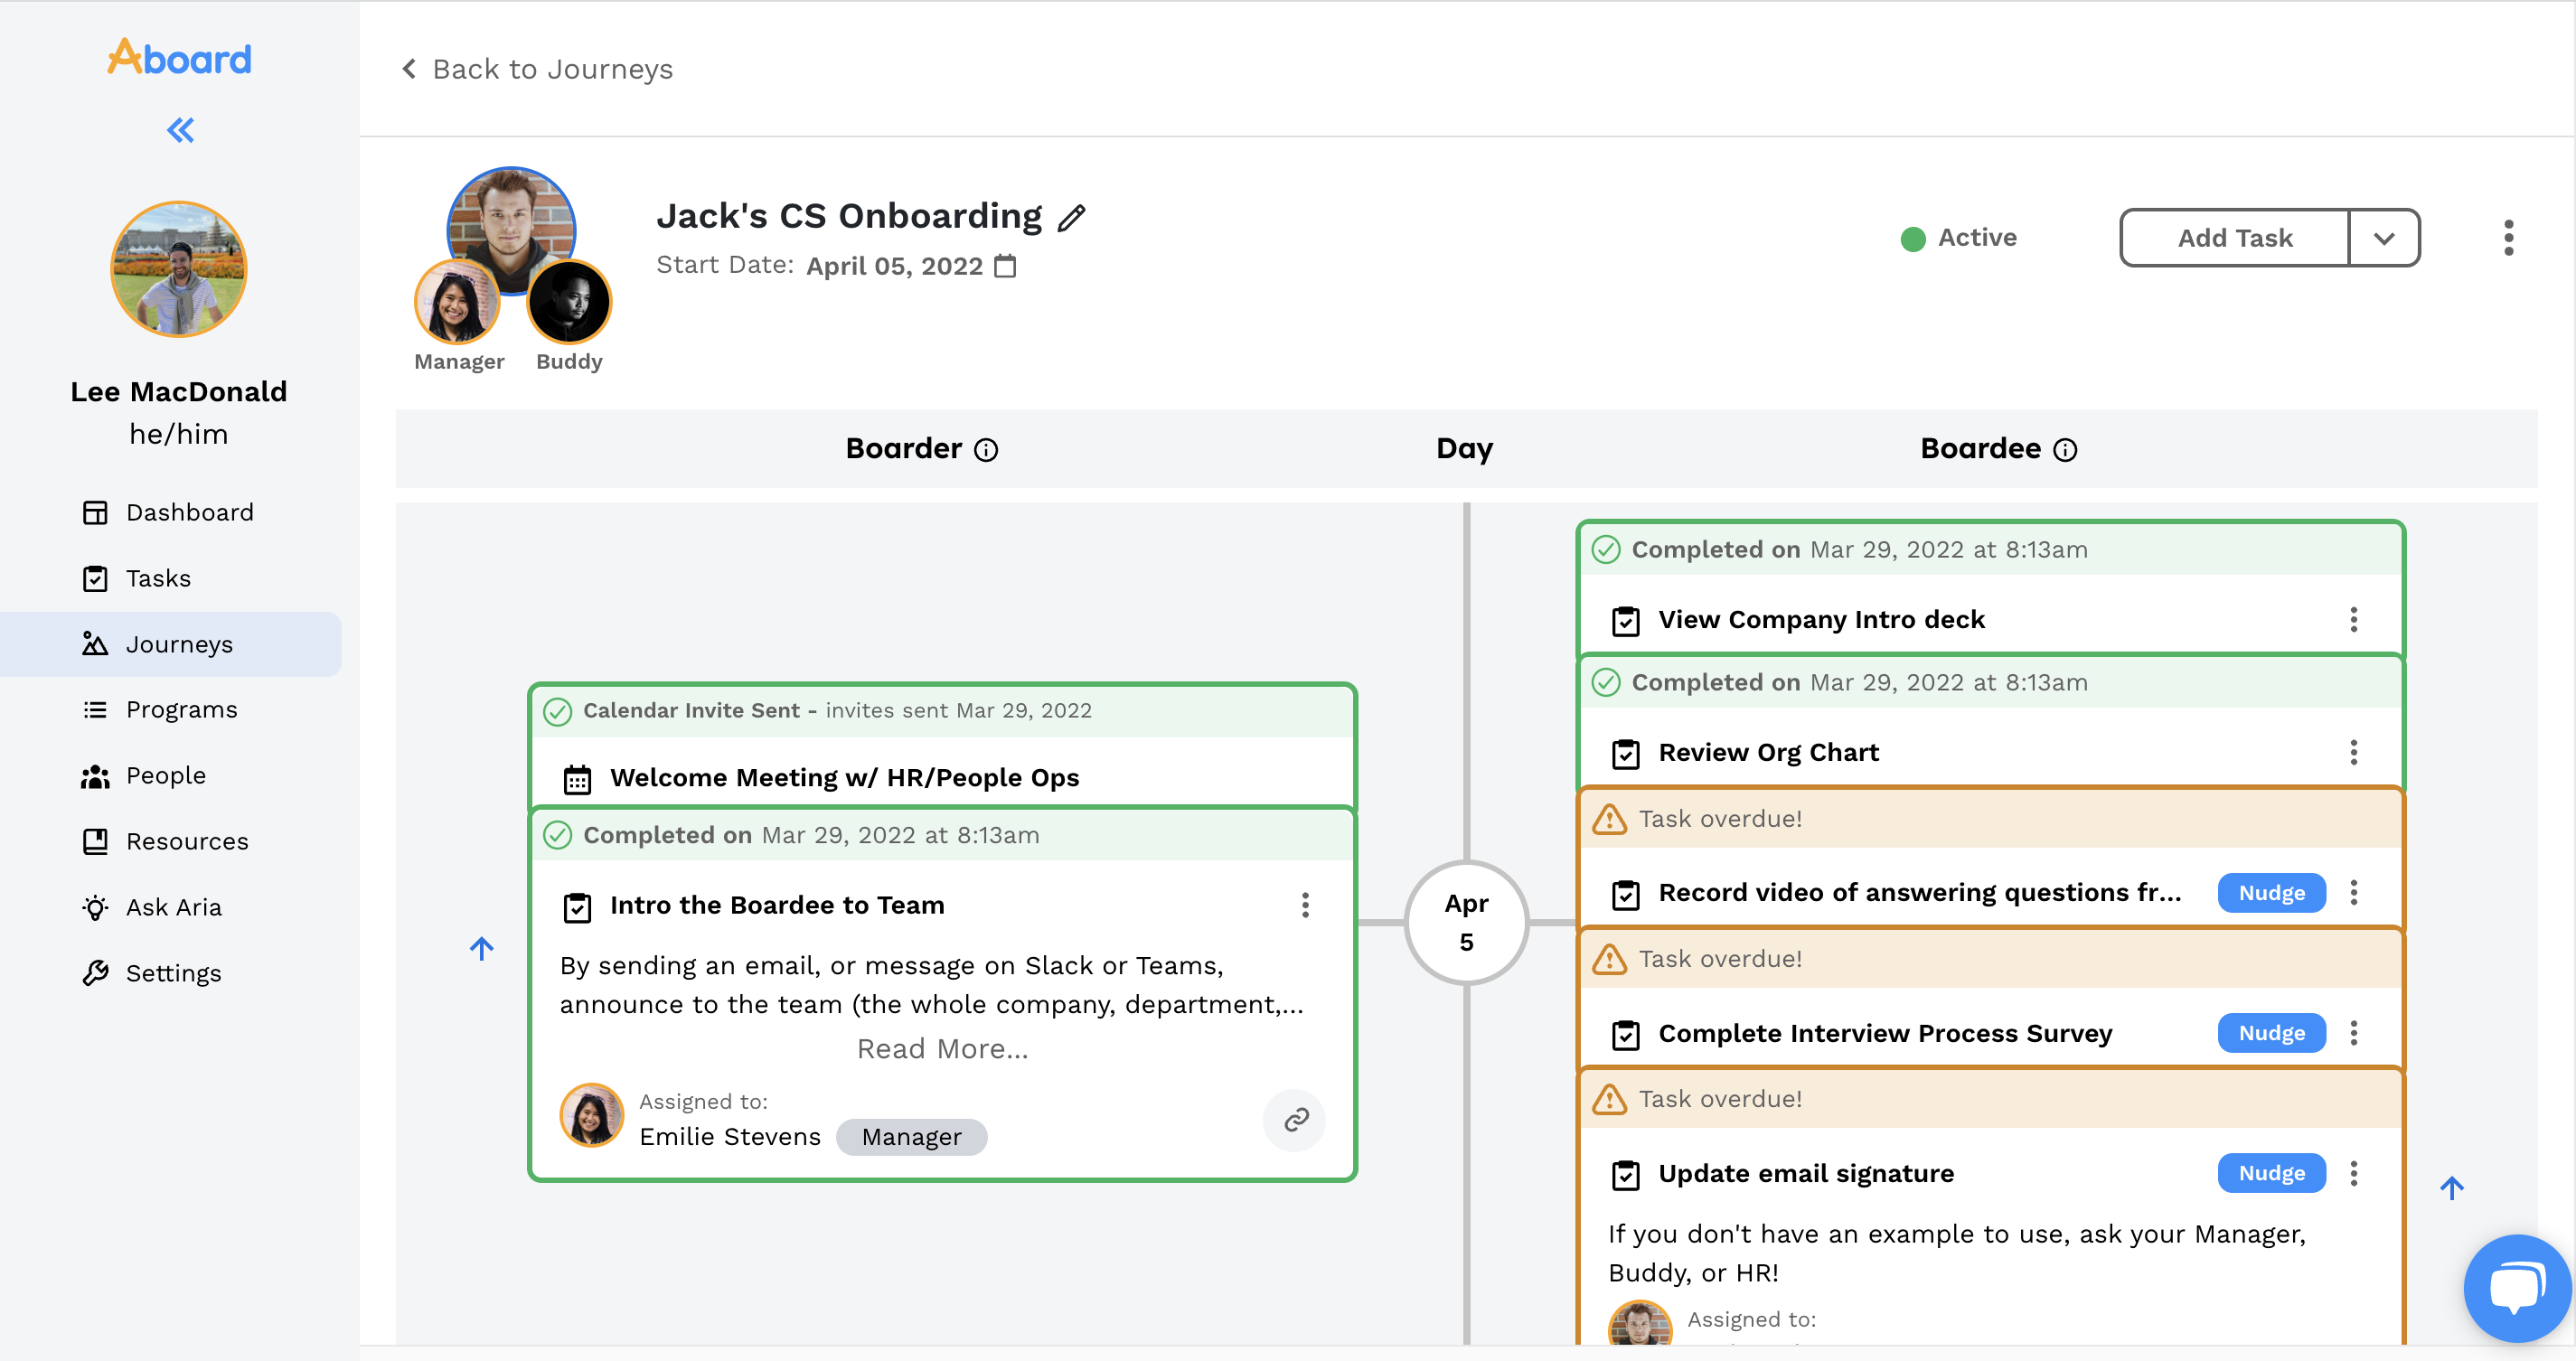Open the View Company Intro deck options menu
This screenshot has height=1361, width=2576.
(x=2353, y=620)
